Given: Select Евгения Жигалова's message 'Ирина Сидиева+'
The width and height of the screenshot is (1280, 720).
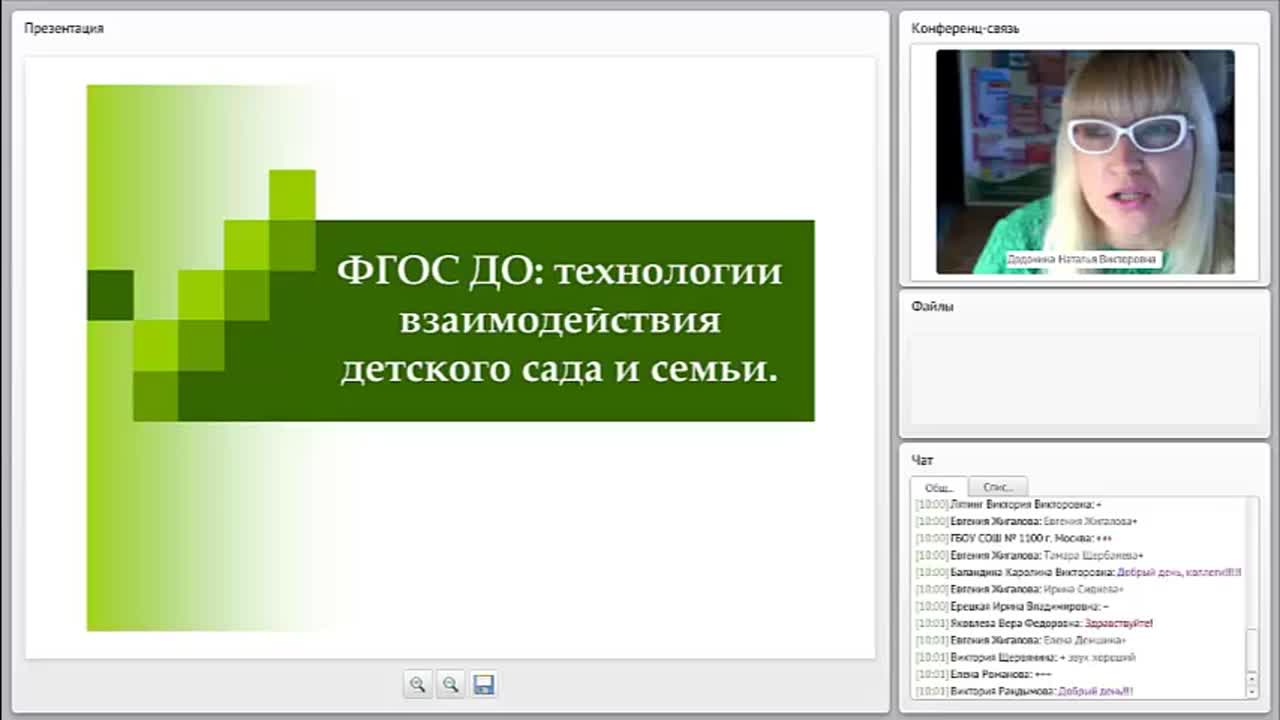Looking at the screenshot, I should pyautogui.click(x=1020, y=589).
